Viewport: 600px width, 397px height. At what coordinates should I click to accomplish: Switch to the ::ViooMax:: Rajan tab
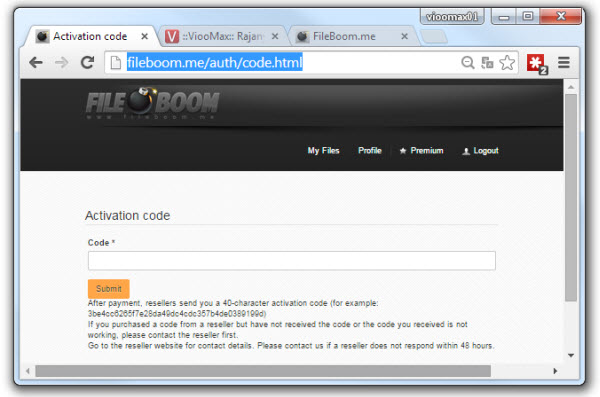[223, 36]
